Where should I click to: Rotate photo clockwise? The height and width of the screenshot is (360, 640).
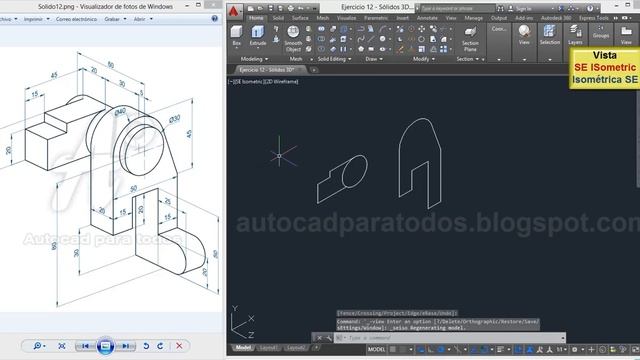[x=160, y=346]
